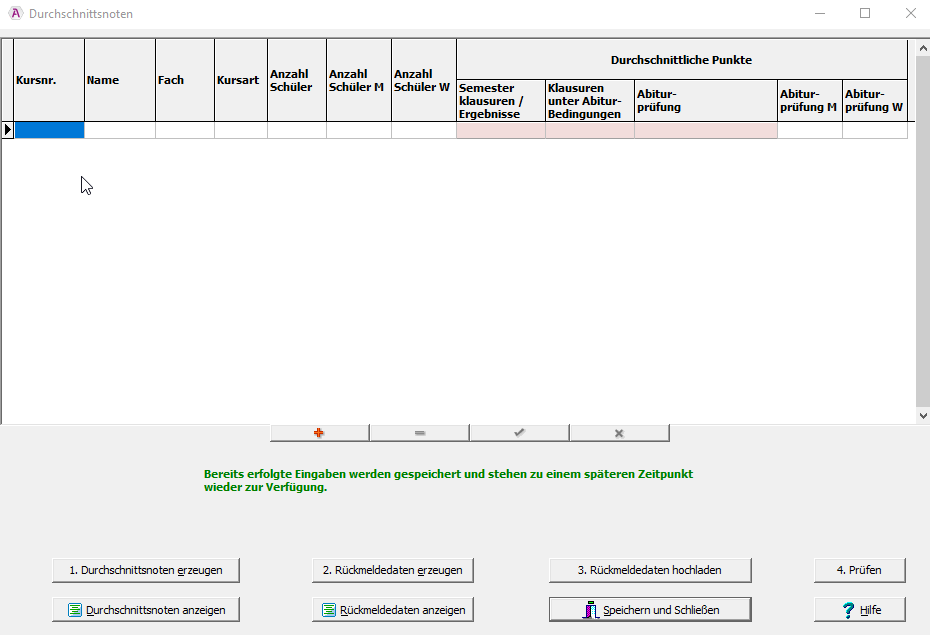
Task: Cancel the edit with the X icon
Action: [x=619, y=433]
